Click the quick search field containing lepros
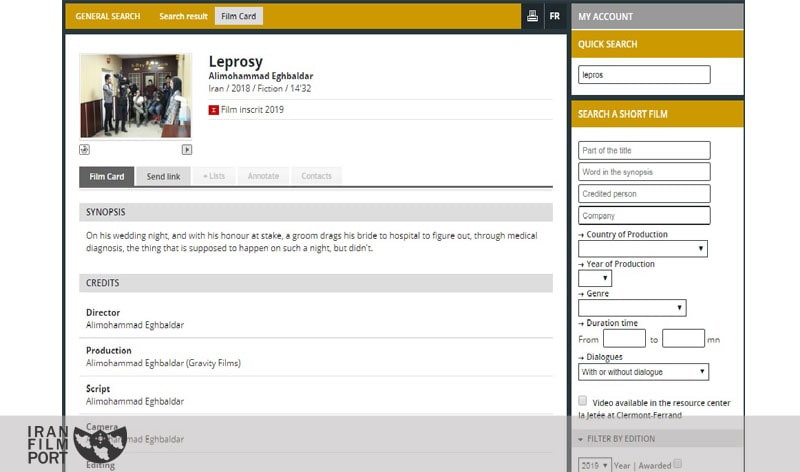This screenshot has width=800, height=472. coord(643,75)
